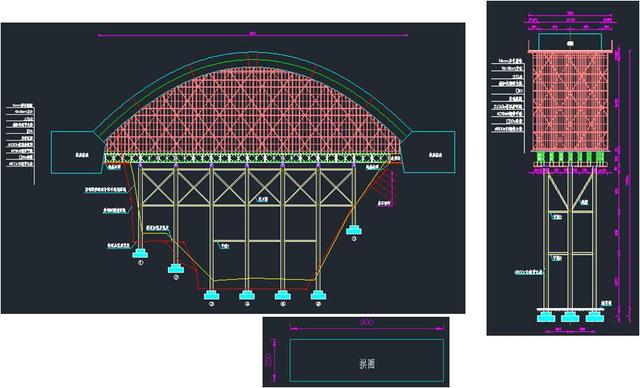Click the magenta stepped slope symbol
Image resolution: width=640 pixels, height=388 pixels.
coord(385,186)
